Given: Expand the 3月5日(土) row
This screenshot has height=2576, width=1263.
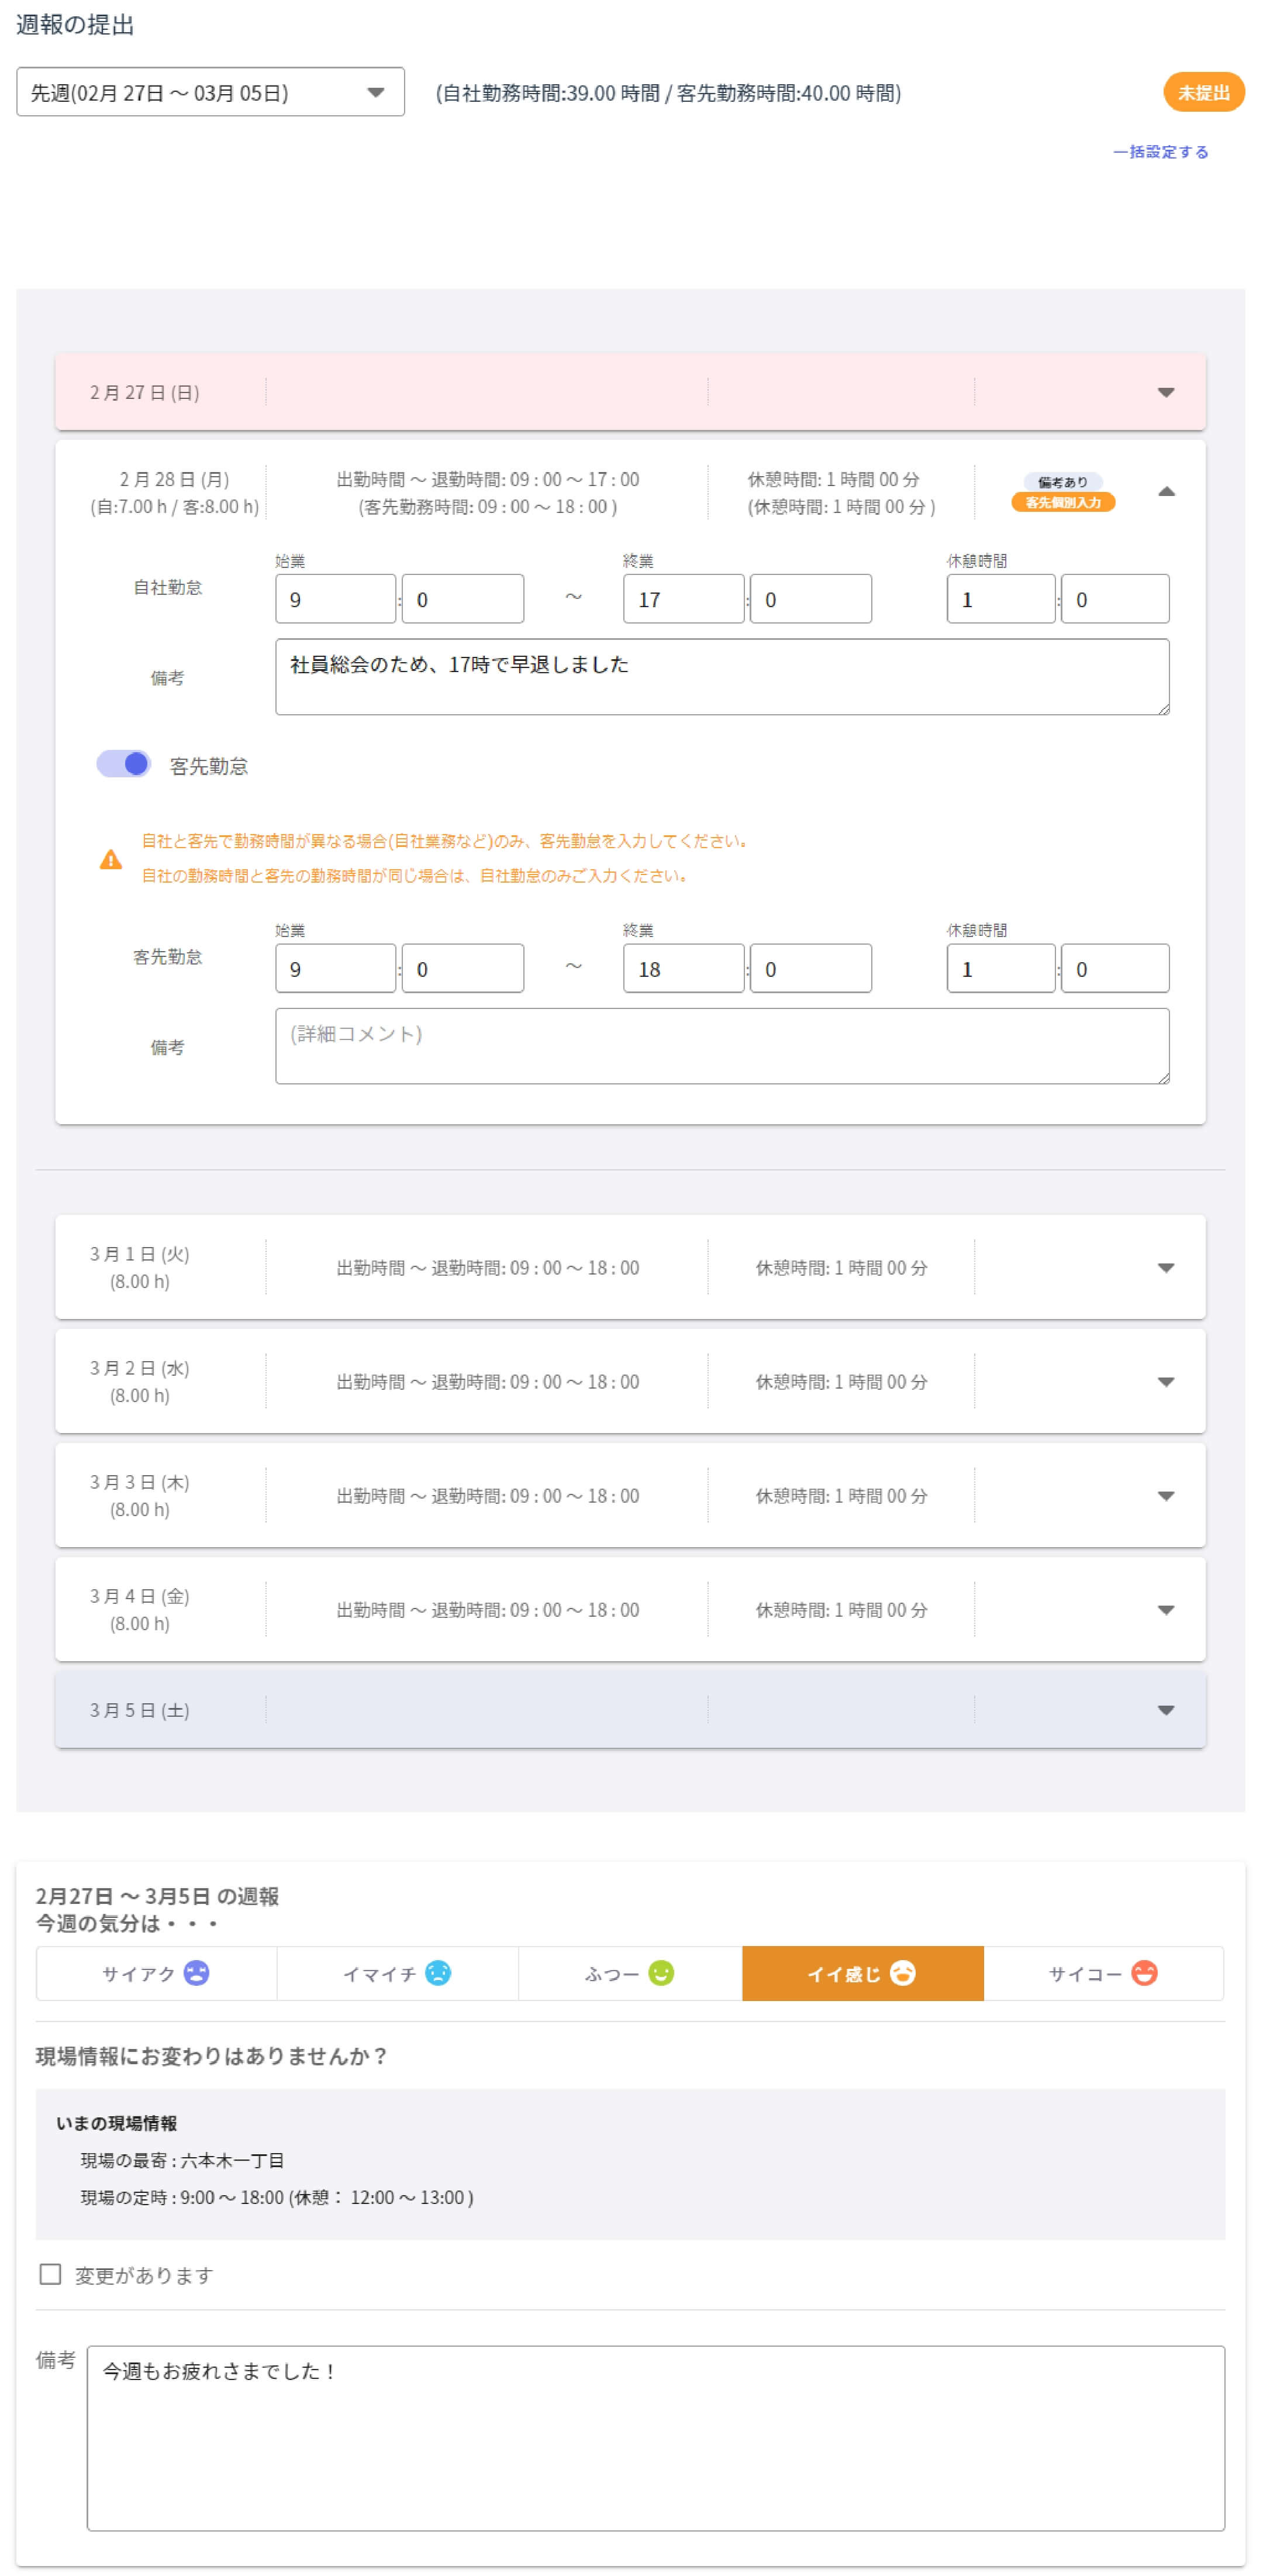Looking at the screenshot, I should click(1165, 1710).
